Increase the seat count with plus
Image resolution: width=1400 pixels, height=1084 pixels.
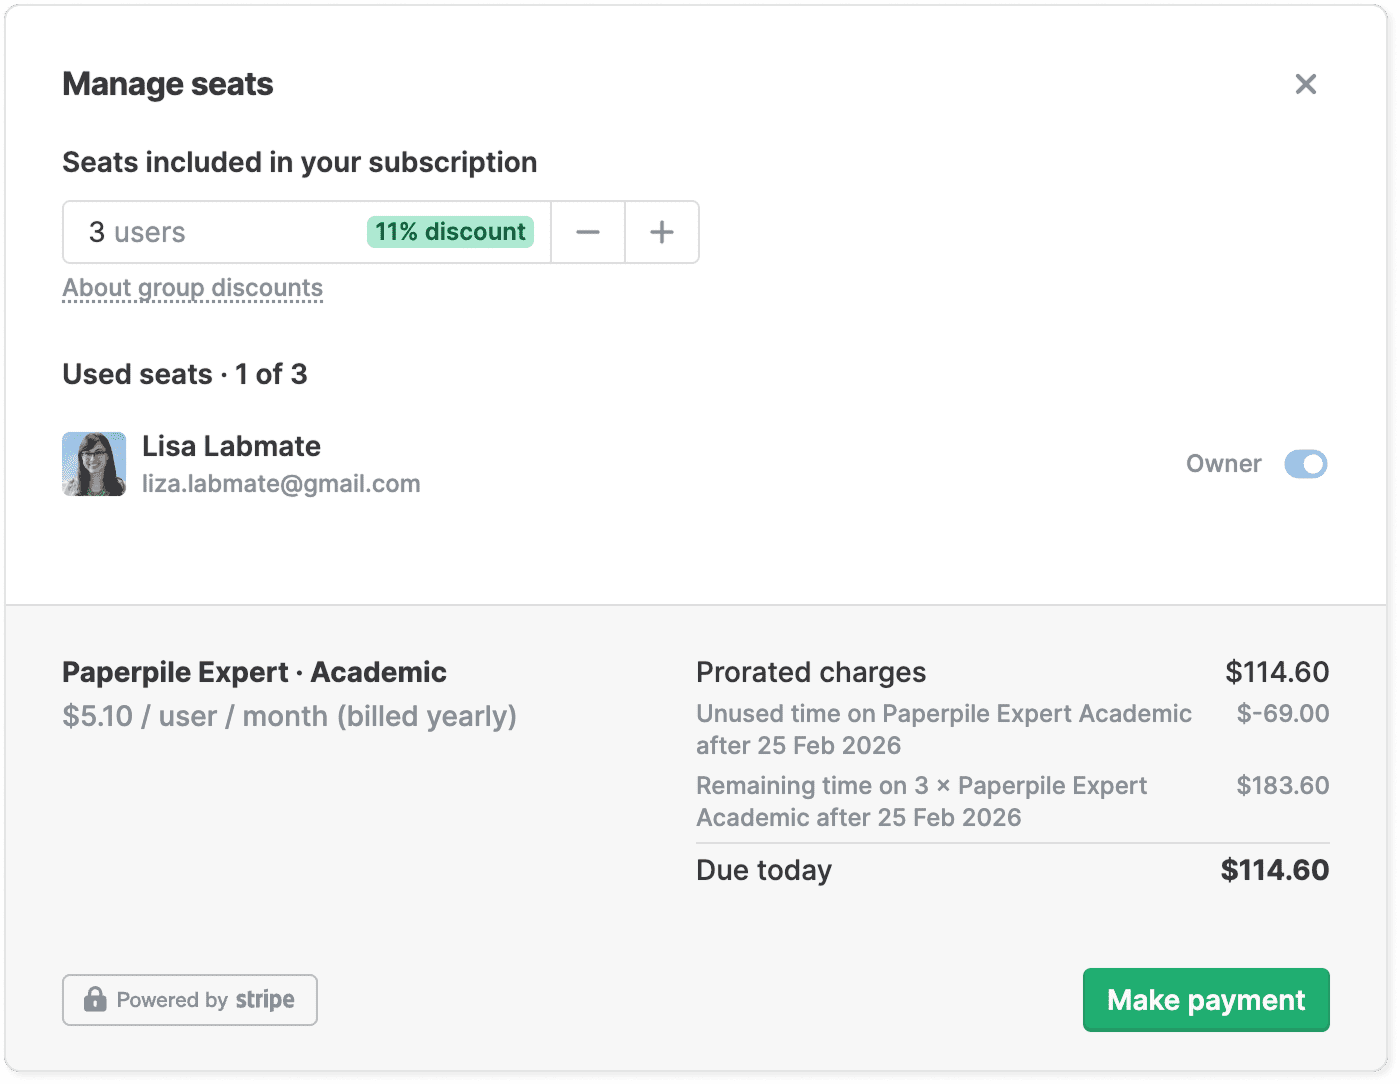pos(662,232)
